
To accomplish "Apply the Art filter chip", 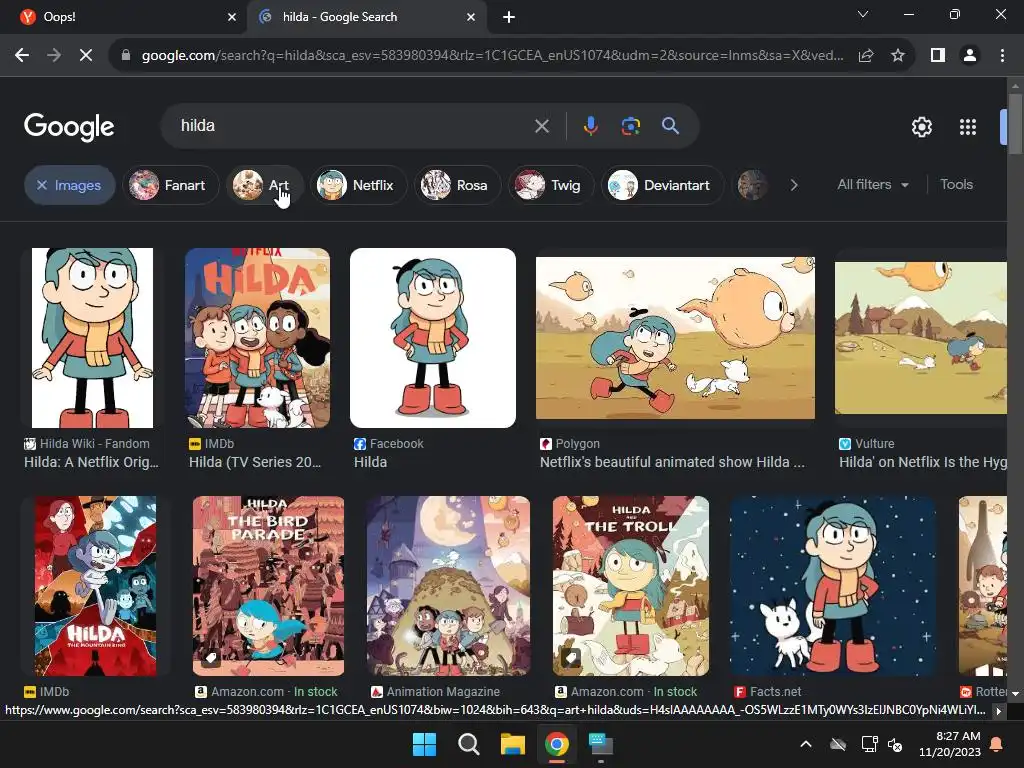I will 264,185.
